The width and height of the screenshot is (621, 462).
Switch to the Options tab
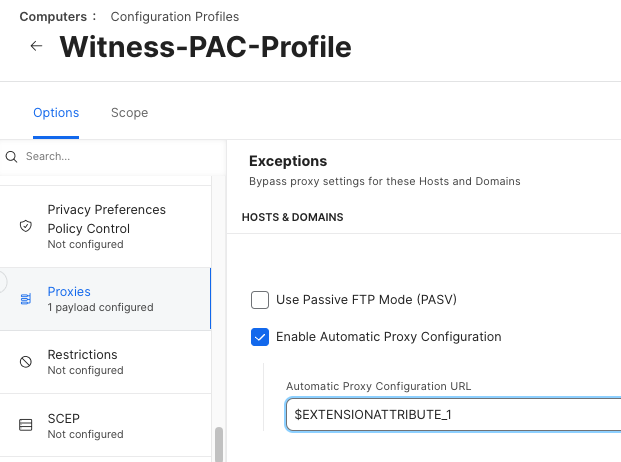pos(56,113)
